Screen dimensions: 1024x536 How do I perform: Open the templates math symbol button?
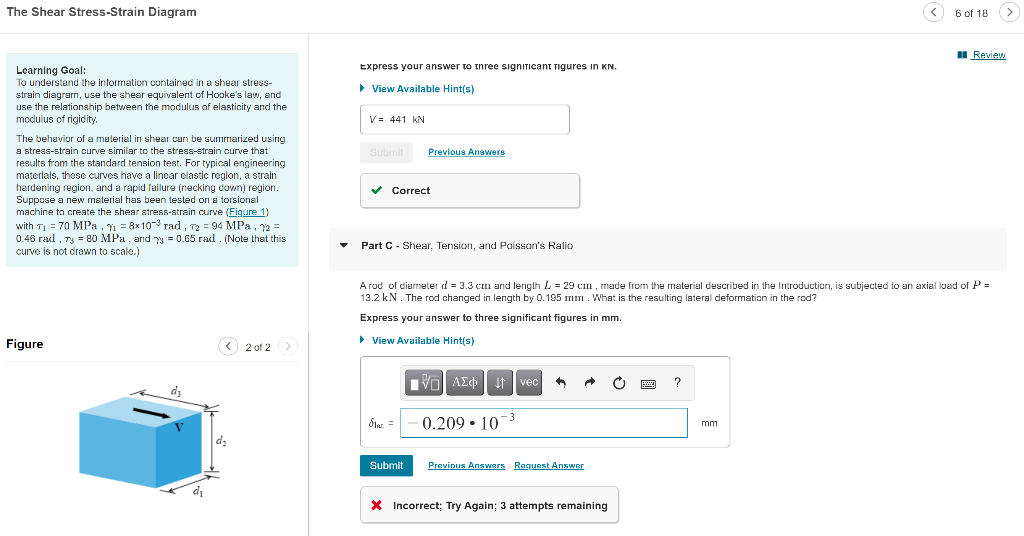(x=424, y=383)
